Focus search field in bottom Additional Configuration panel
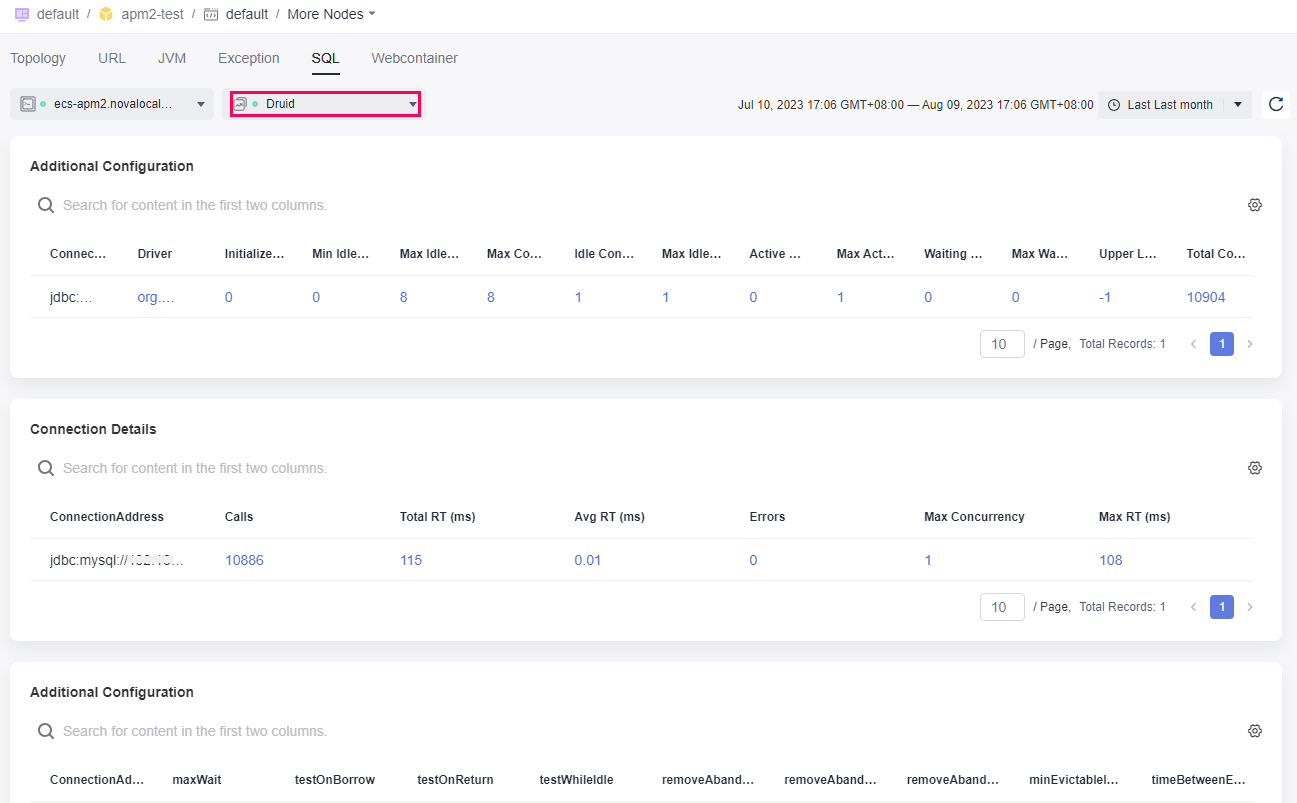This screenshot has height=803, width=1297. click(640, 731)
